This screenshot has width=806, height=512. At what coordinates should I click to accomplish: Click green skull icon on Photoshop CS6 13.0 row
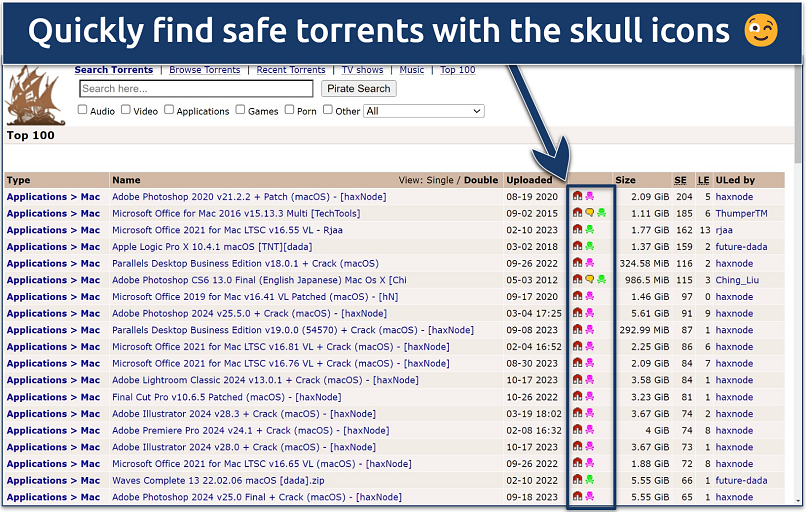(x=601, y=279)
